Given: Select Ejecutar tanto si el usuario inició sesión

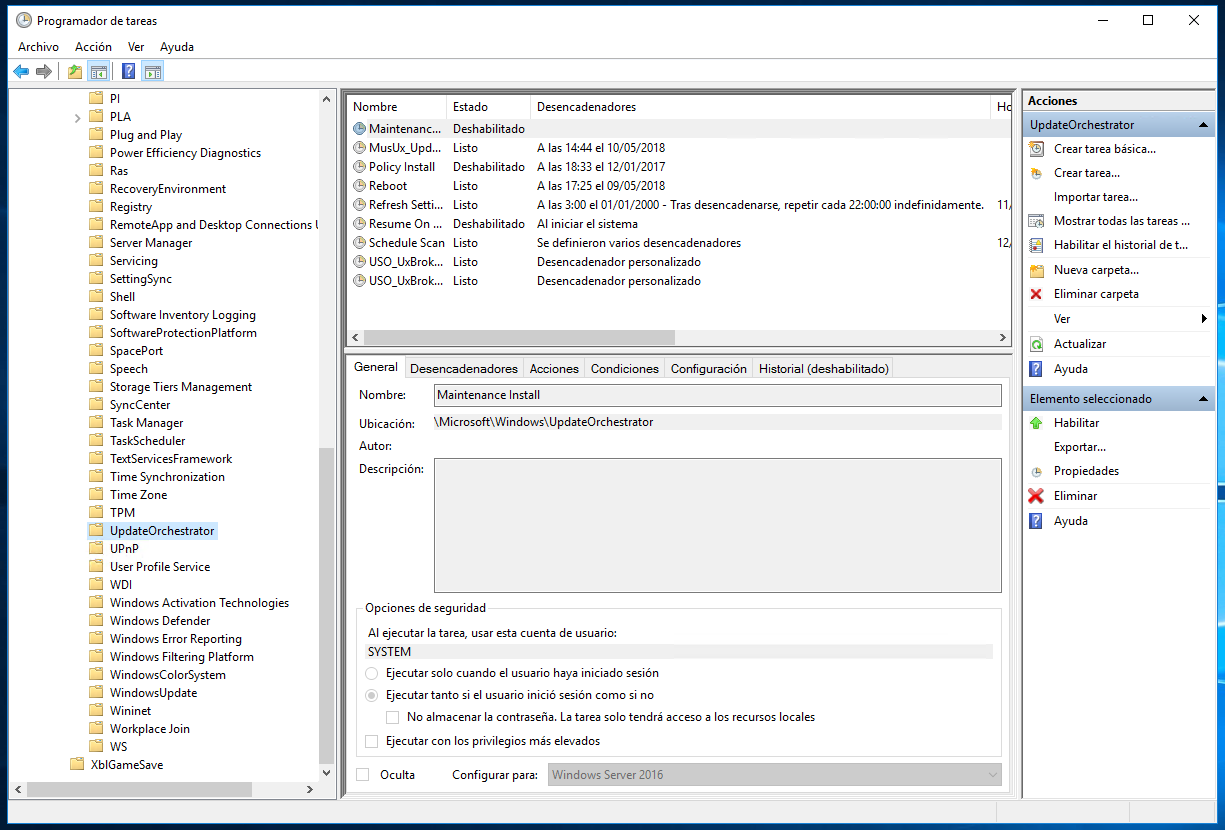Looking at the screenshot, I should click(x=372, y=695).
